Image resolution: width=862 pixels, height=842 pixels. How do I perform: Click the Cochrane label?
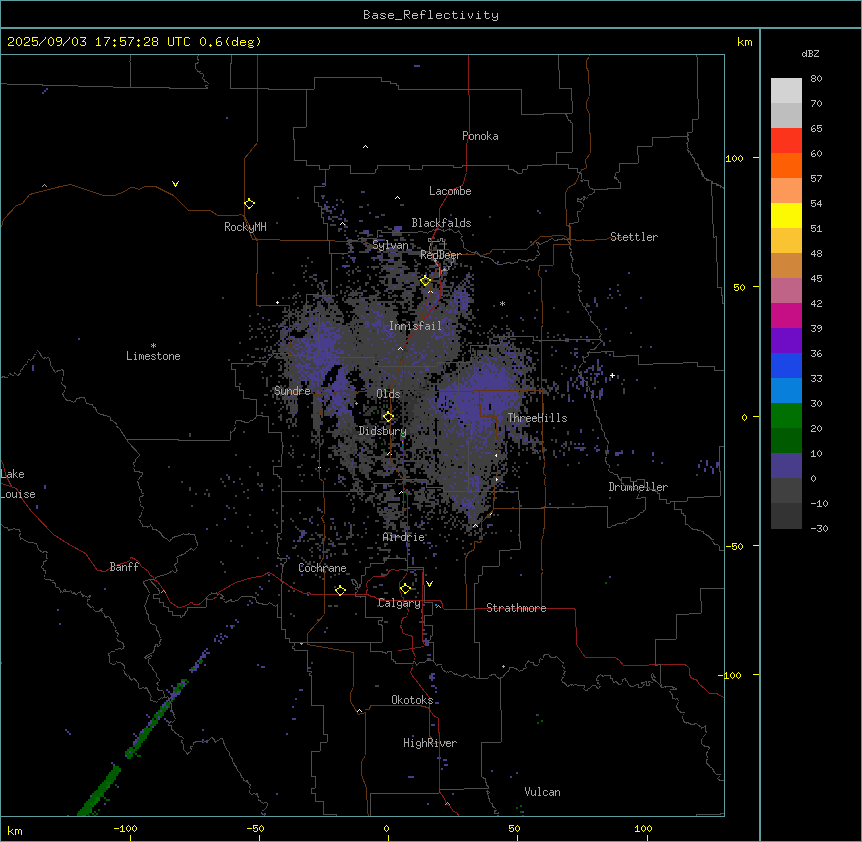(x=322, y=568)
